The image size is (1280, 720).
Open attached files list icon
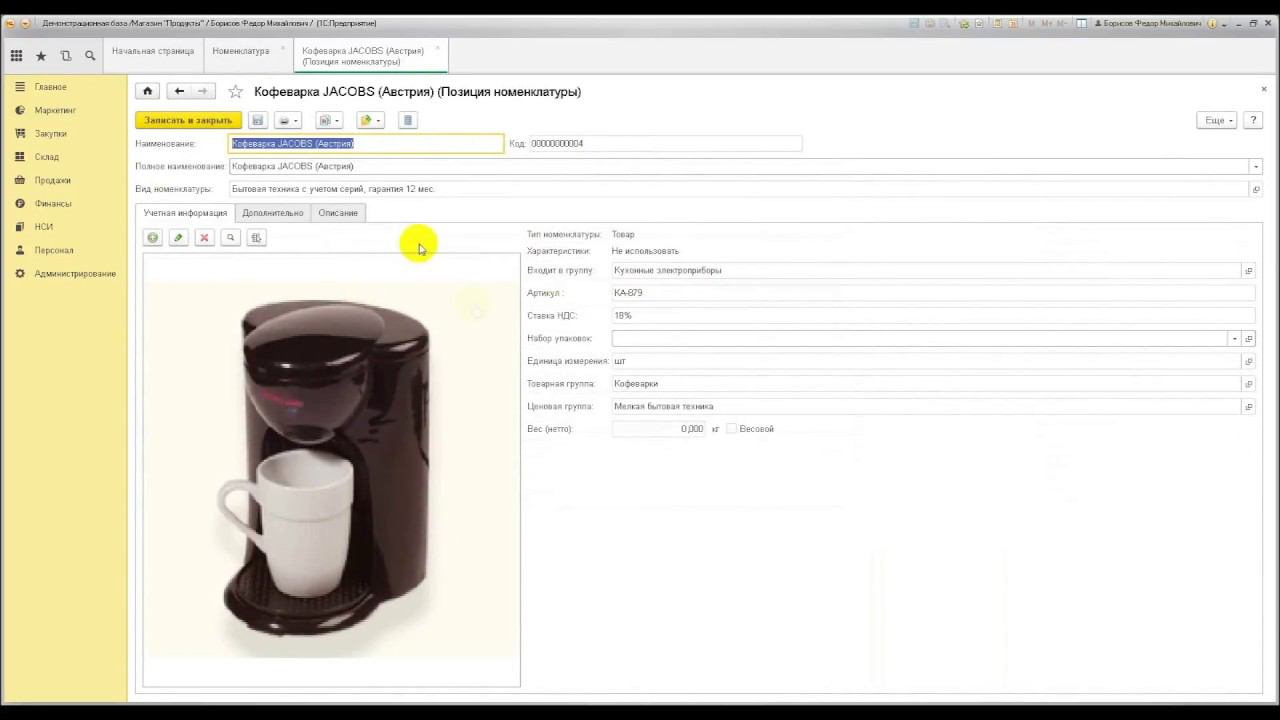256,237
